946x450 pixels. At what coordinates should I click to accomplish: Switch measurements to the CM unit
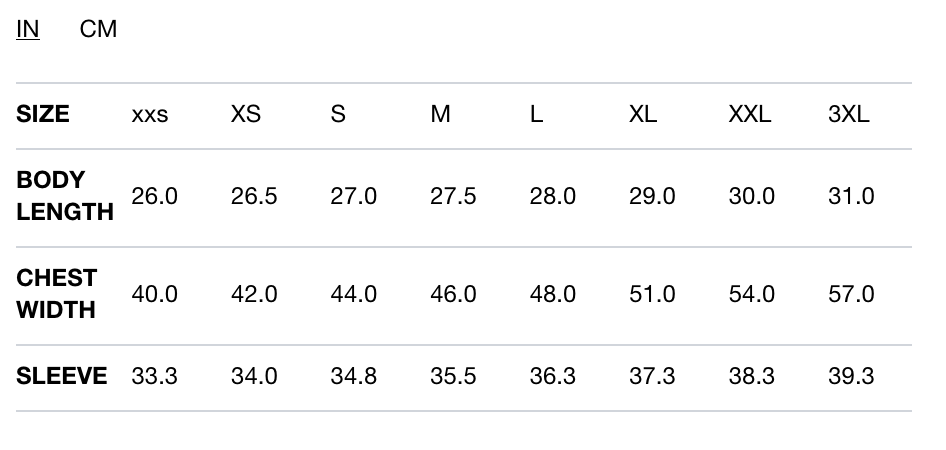[x=98, y=30]
